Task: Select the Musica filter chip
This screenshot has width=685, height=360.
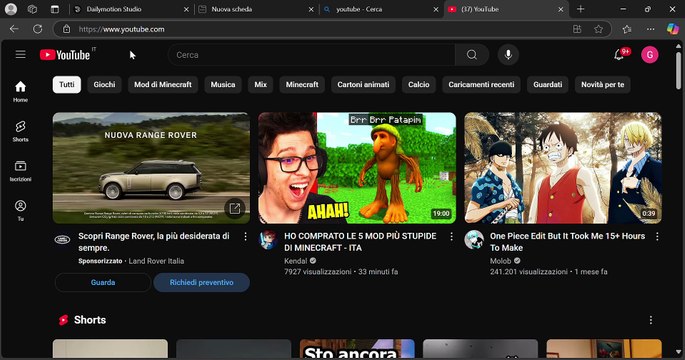Action: click(223, 84)
